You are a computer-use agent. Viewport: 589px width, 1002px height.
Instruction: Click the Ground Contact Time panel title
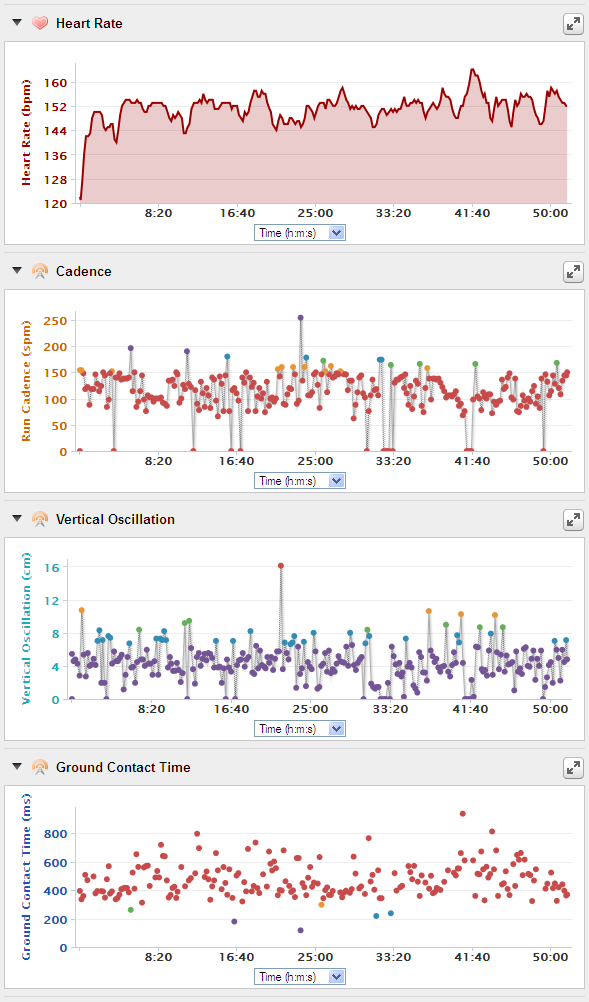point(123,767)
